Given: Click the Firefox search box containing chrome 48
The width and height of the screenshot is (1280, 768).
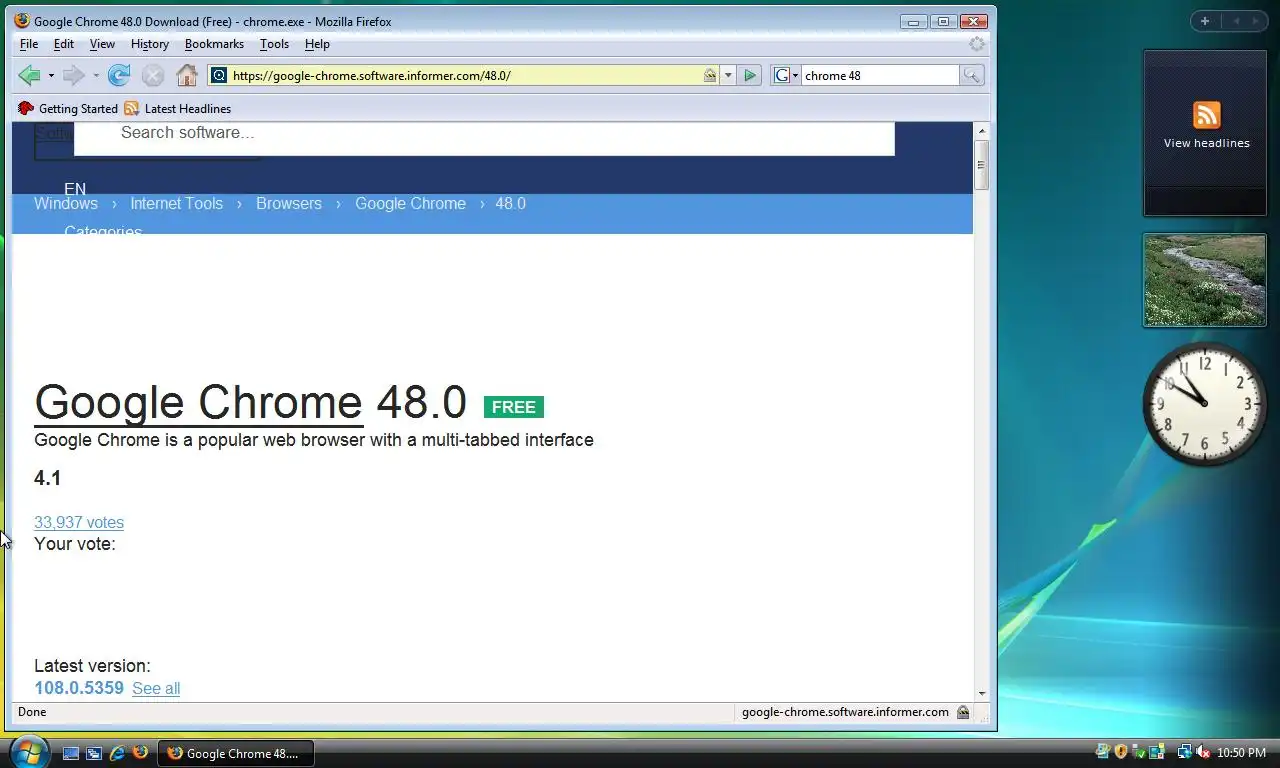Looking at the screenshot, I should click(880, 75).
